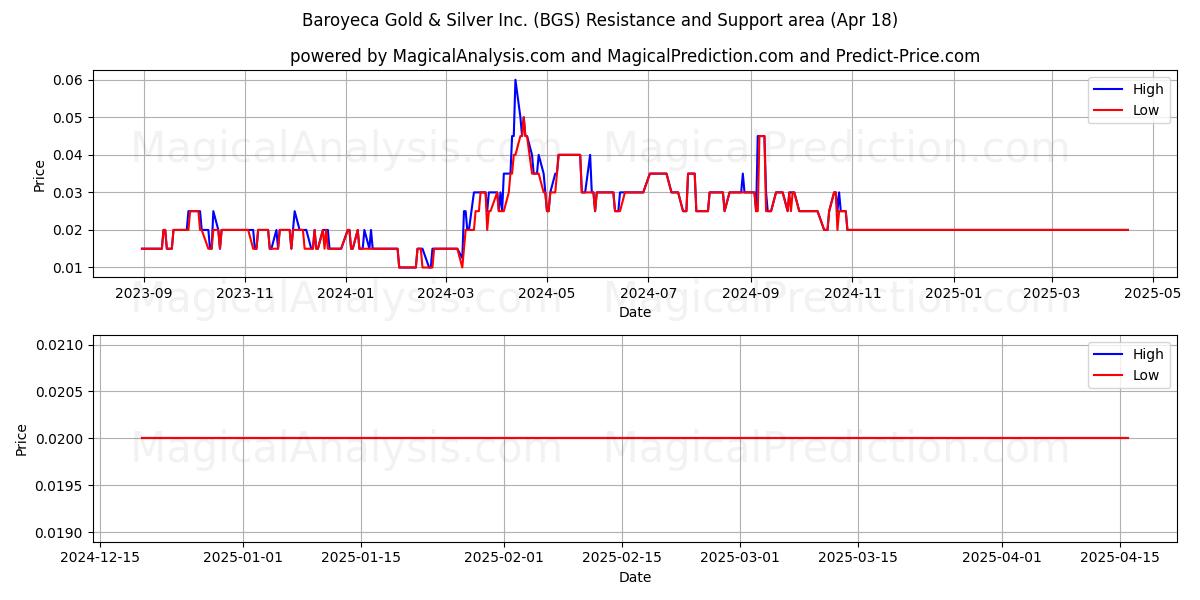Screen dimensions: 1200x600
Task: Click the 'Price' y-axis label of the bottom chart
Action: click(x=22, y=439)
